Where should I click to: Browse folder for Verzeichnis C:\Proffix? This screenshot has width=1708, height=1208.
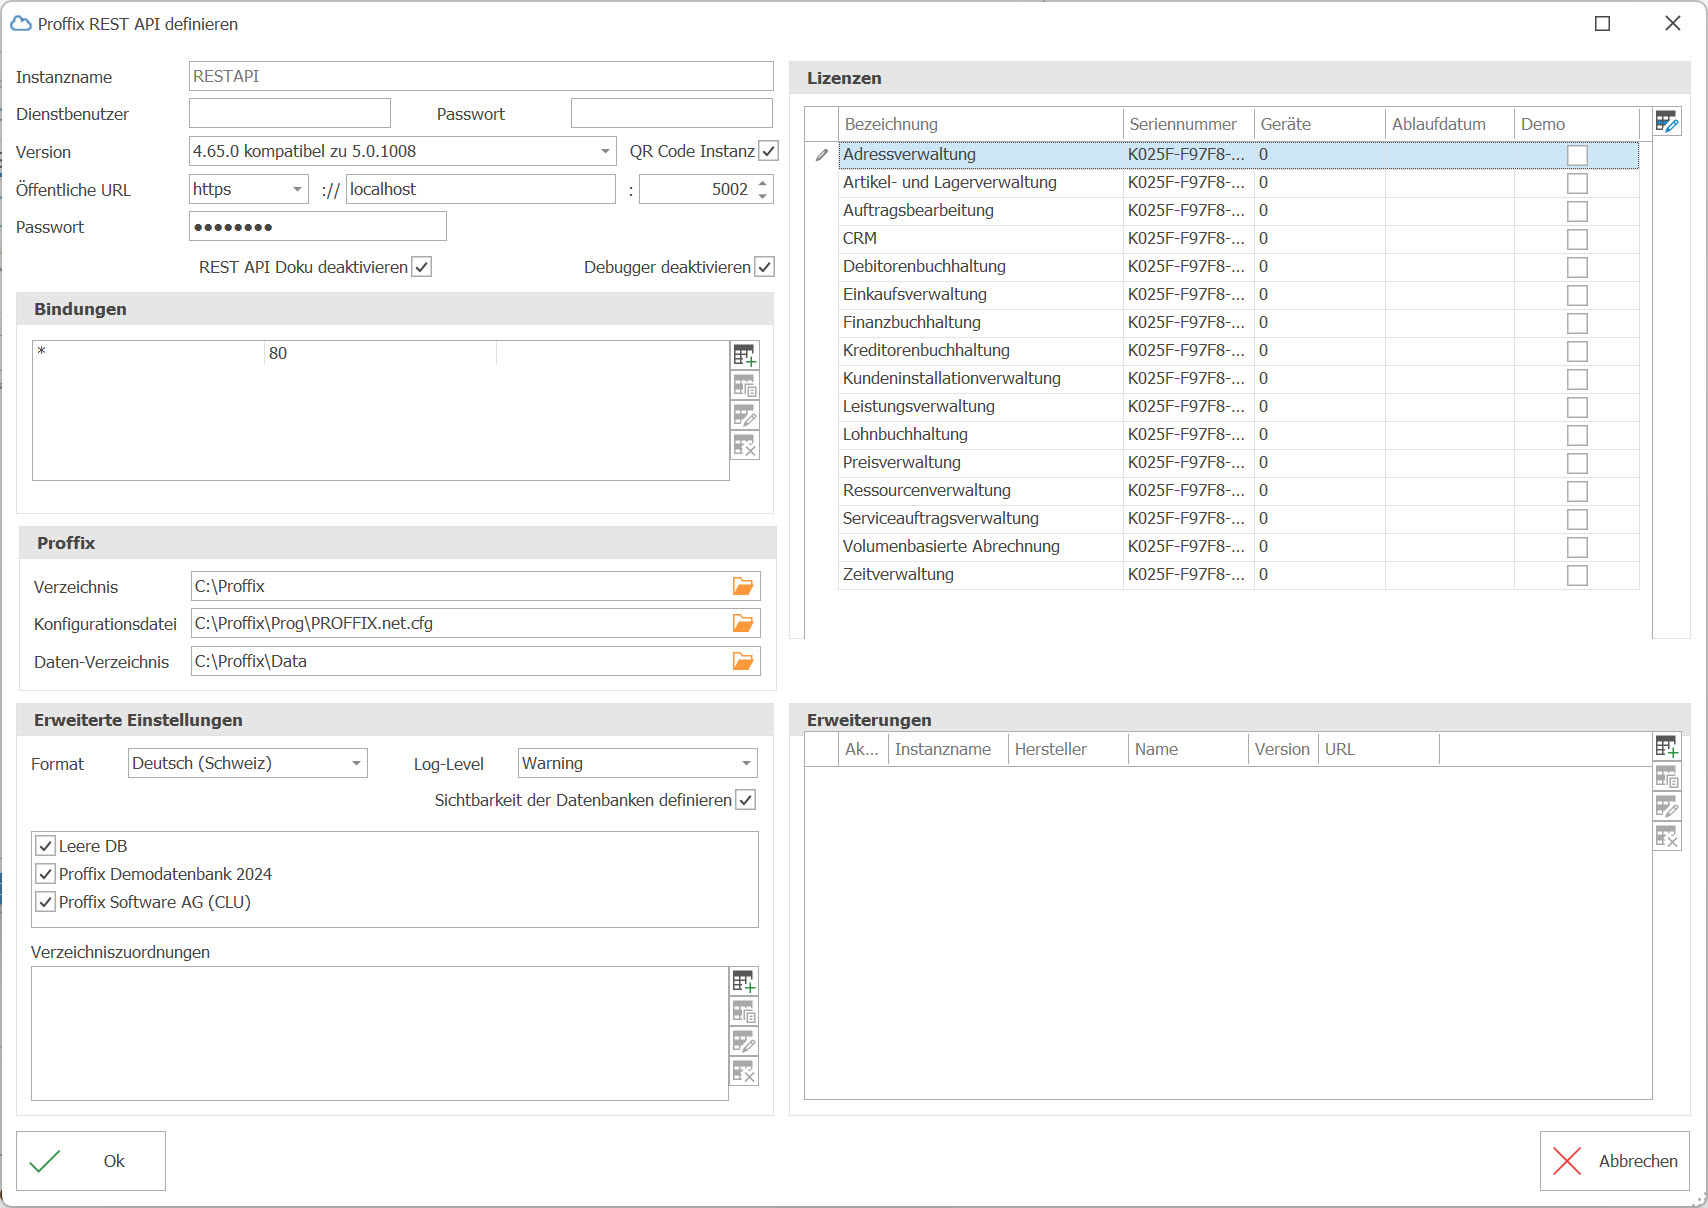click(x=743, y=586)
